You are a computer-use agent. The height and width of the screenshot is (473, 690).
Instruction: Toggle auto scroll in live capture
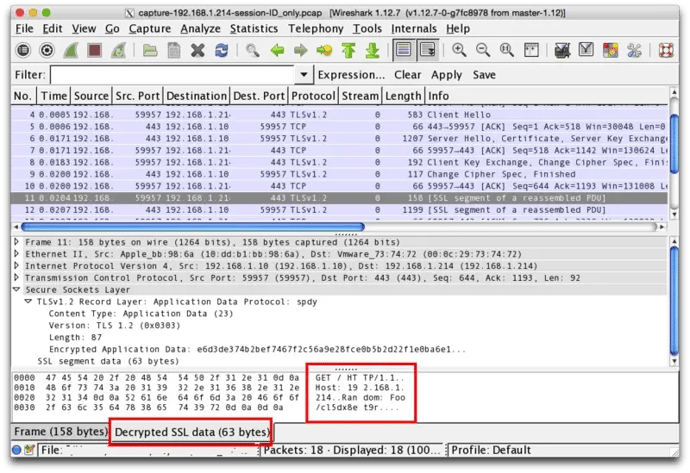point(427,50)
